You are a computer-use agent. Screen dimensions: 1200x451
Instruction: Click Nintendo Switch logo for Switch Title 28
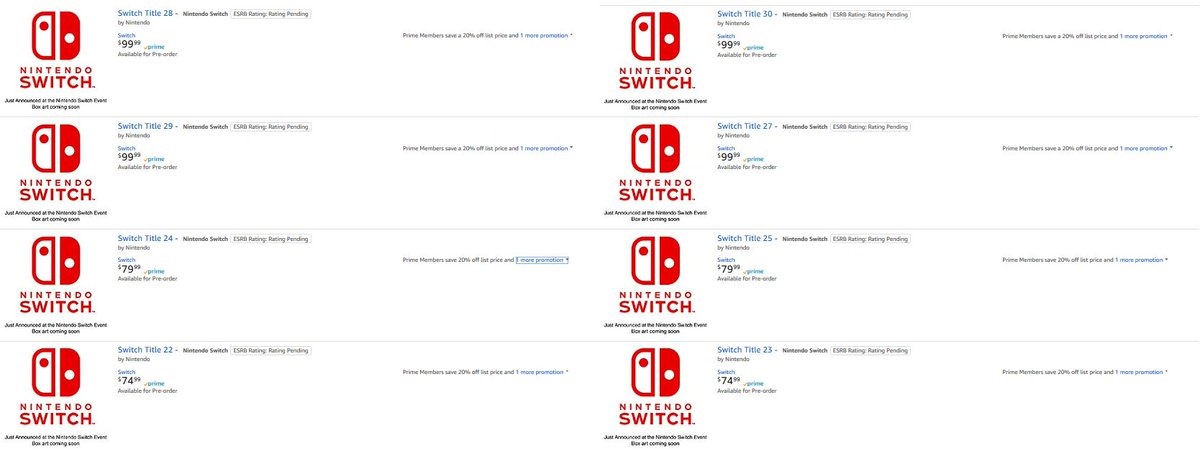(x=56, y=50)
